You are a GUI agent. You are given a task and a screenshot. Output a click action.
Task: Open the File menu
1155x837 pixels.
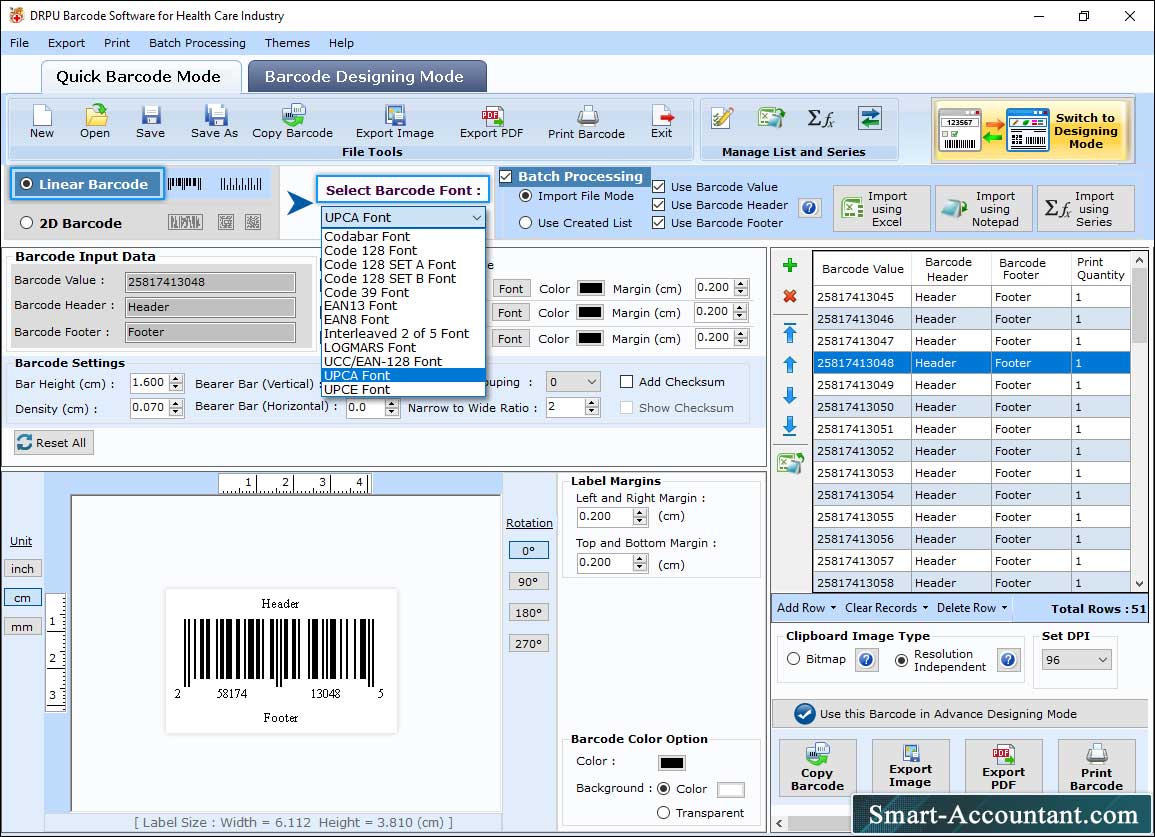(x=20, y=43)
